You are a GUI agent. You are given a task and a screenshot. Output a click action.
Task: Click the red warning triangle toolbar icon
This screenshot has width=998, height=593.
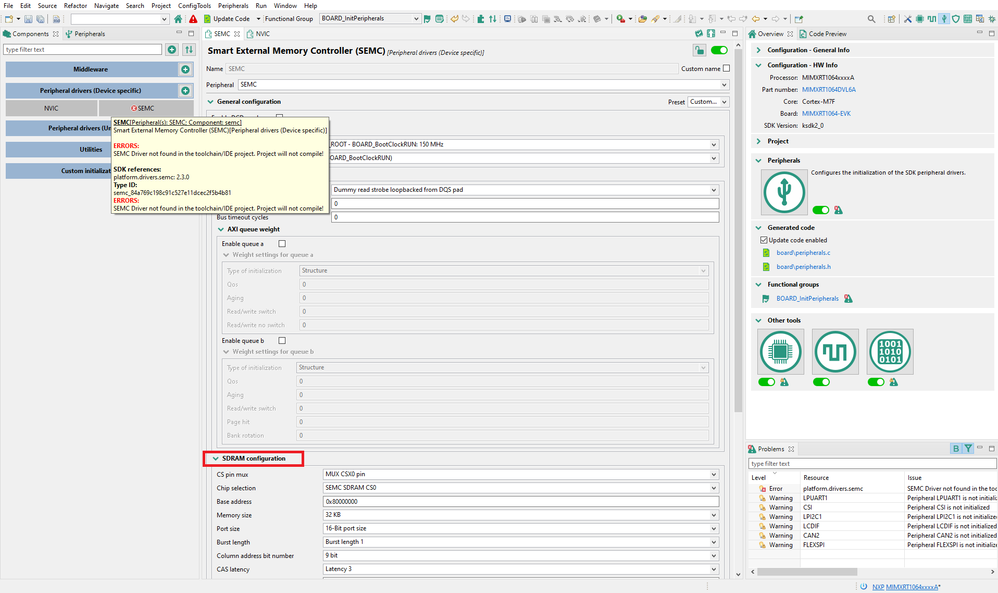point(193,19)
